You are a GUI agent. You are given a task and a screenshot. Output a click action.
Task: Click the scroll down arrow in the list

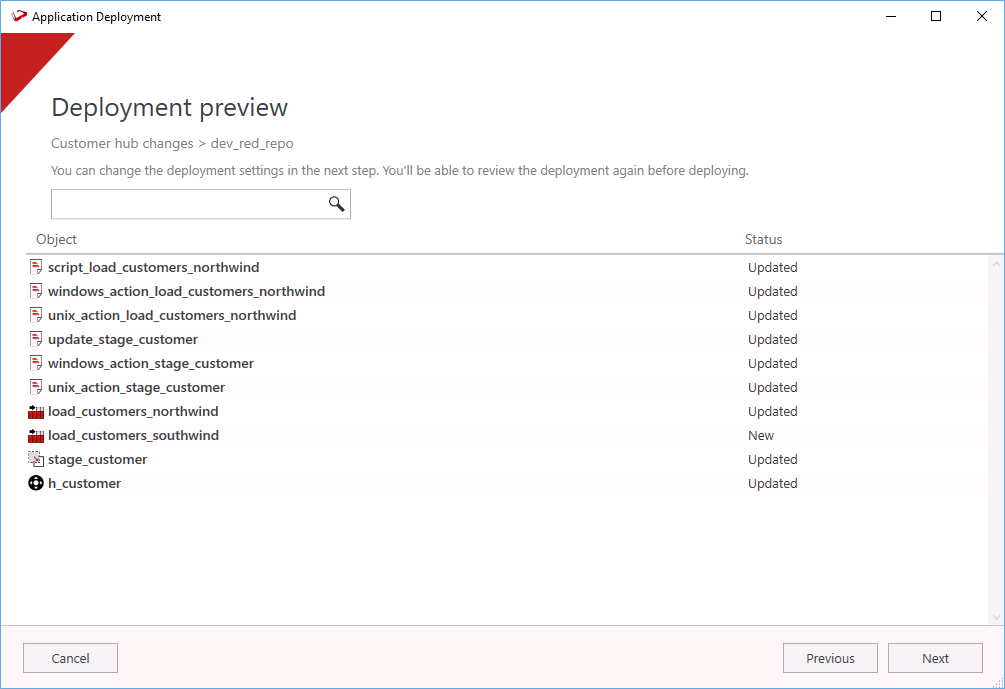(996, 617)
